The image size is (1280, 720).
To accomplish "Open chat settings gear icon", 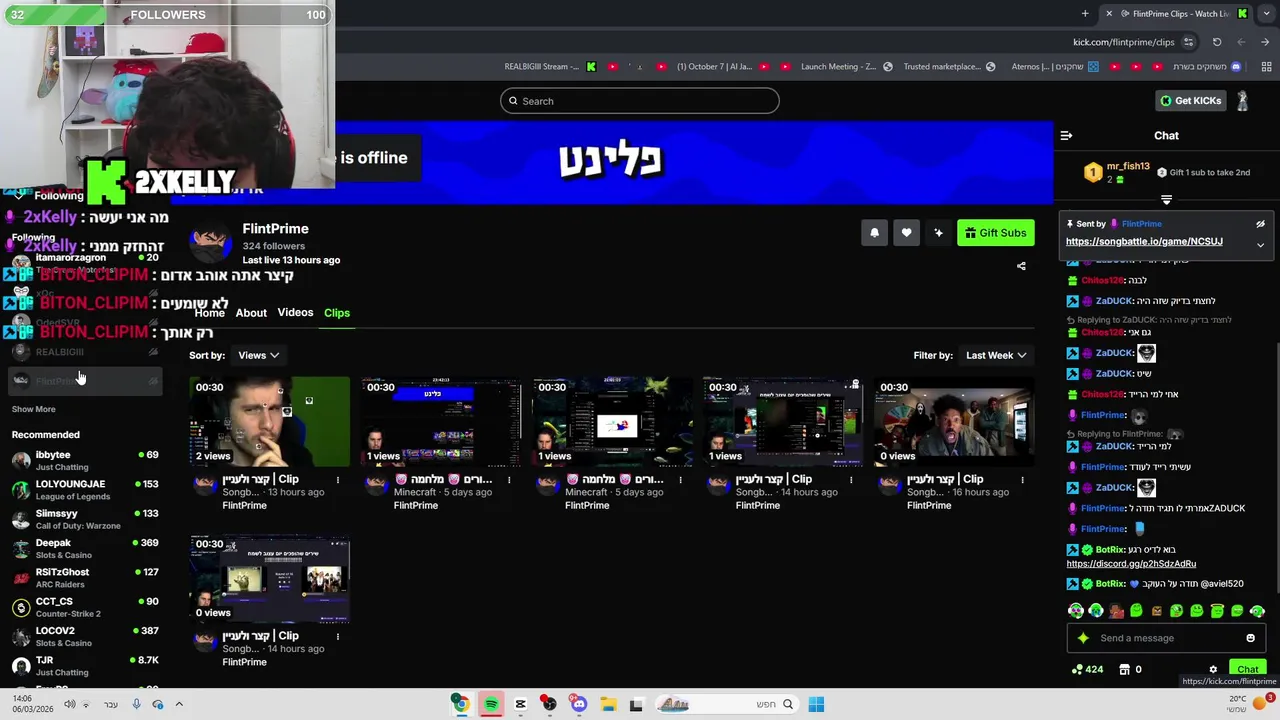I will click(1213, 670).
